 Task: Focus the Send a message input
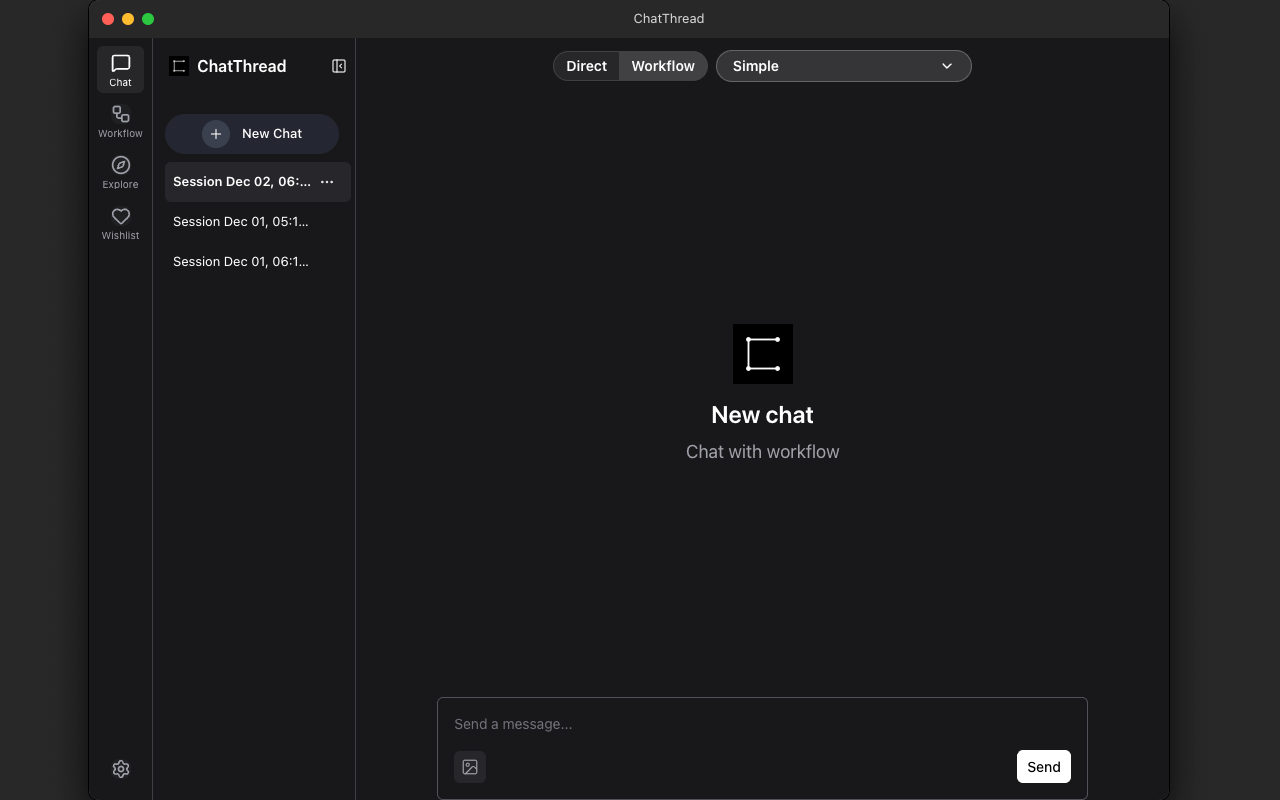(762, 724)
